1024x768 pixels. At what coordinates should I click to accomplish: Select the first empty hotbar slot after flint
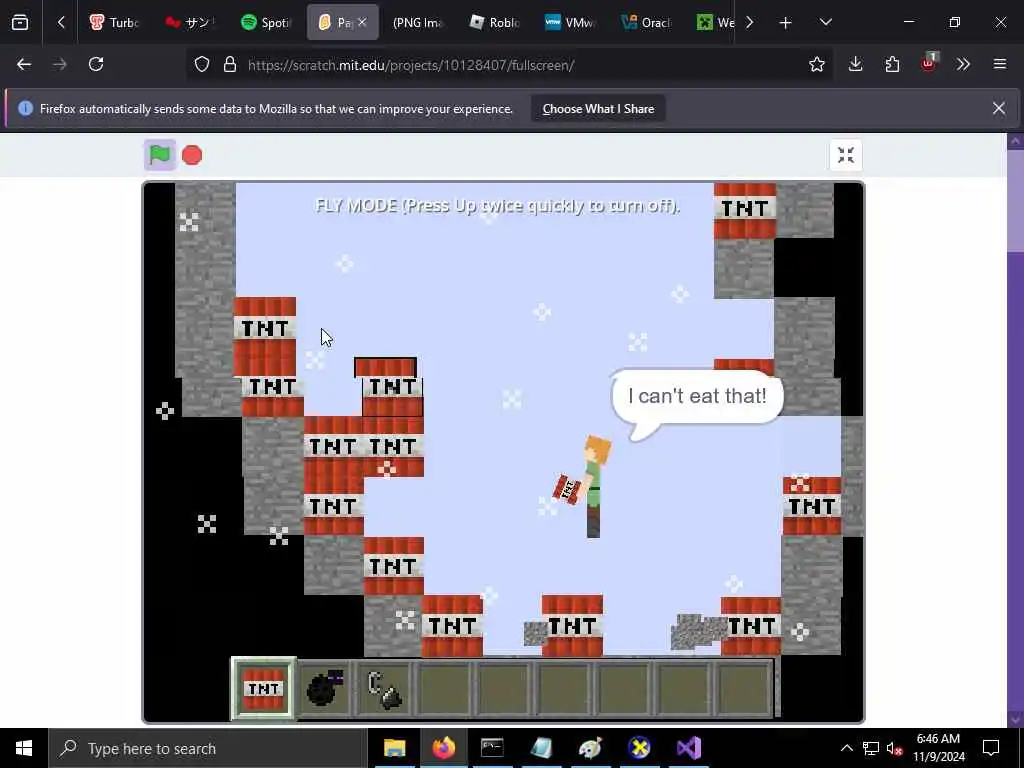coord(445,689)
